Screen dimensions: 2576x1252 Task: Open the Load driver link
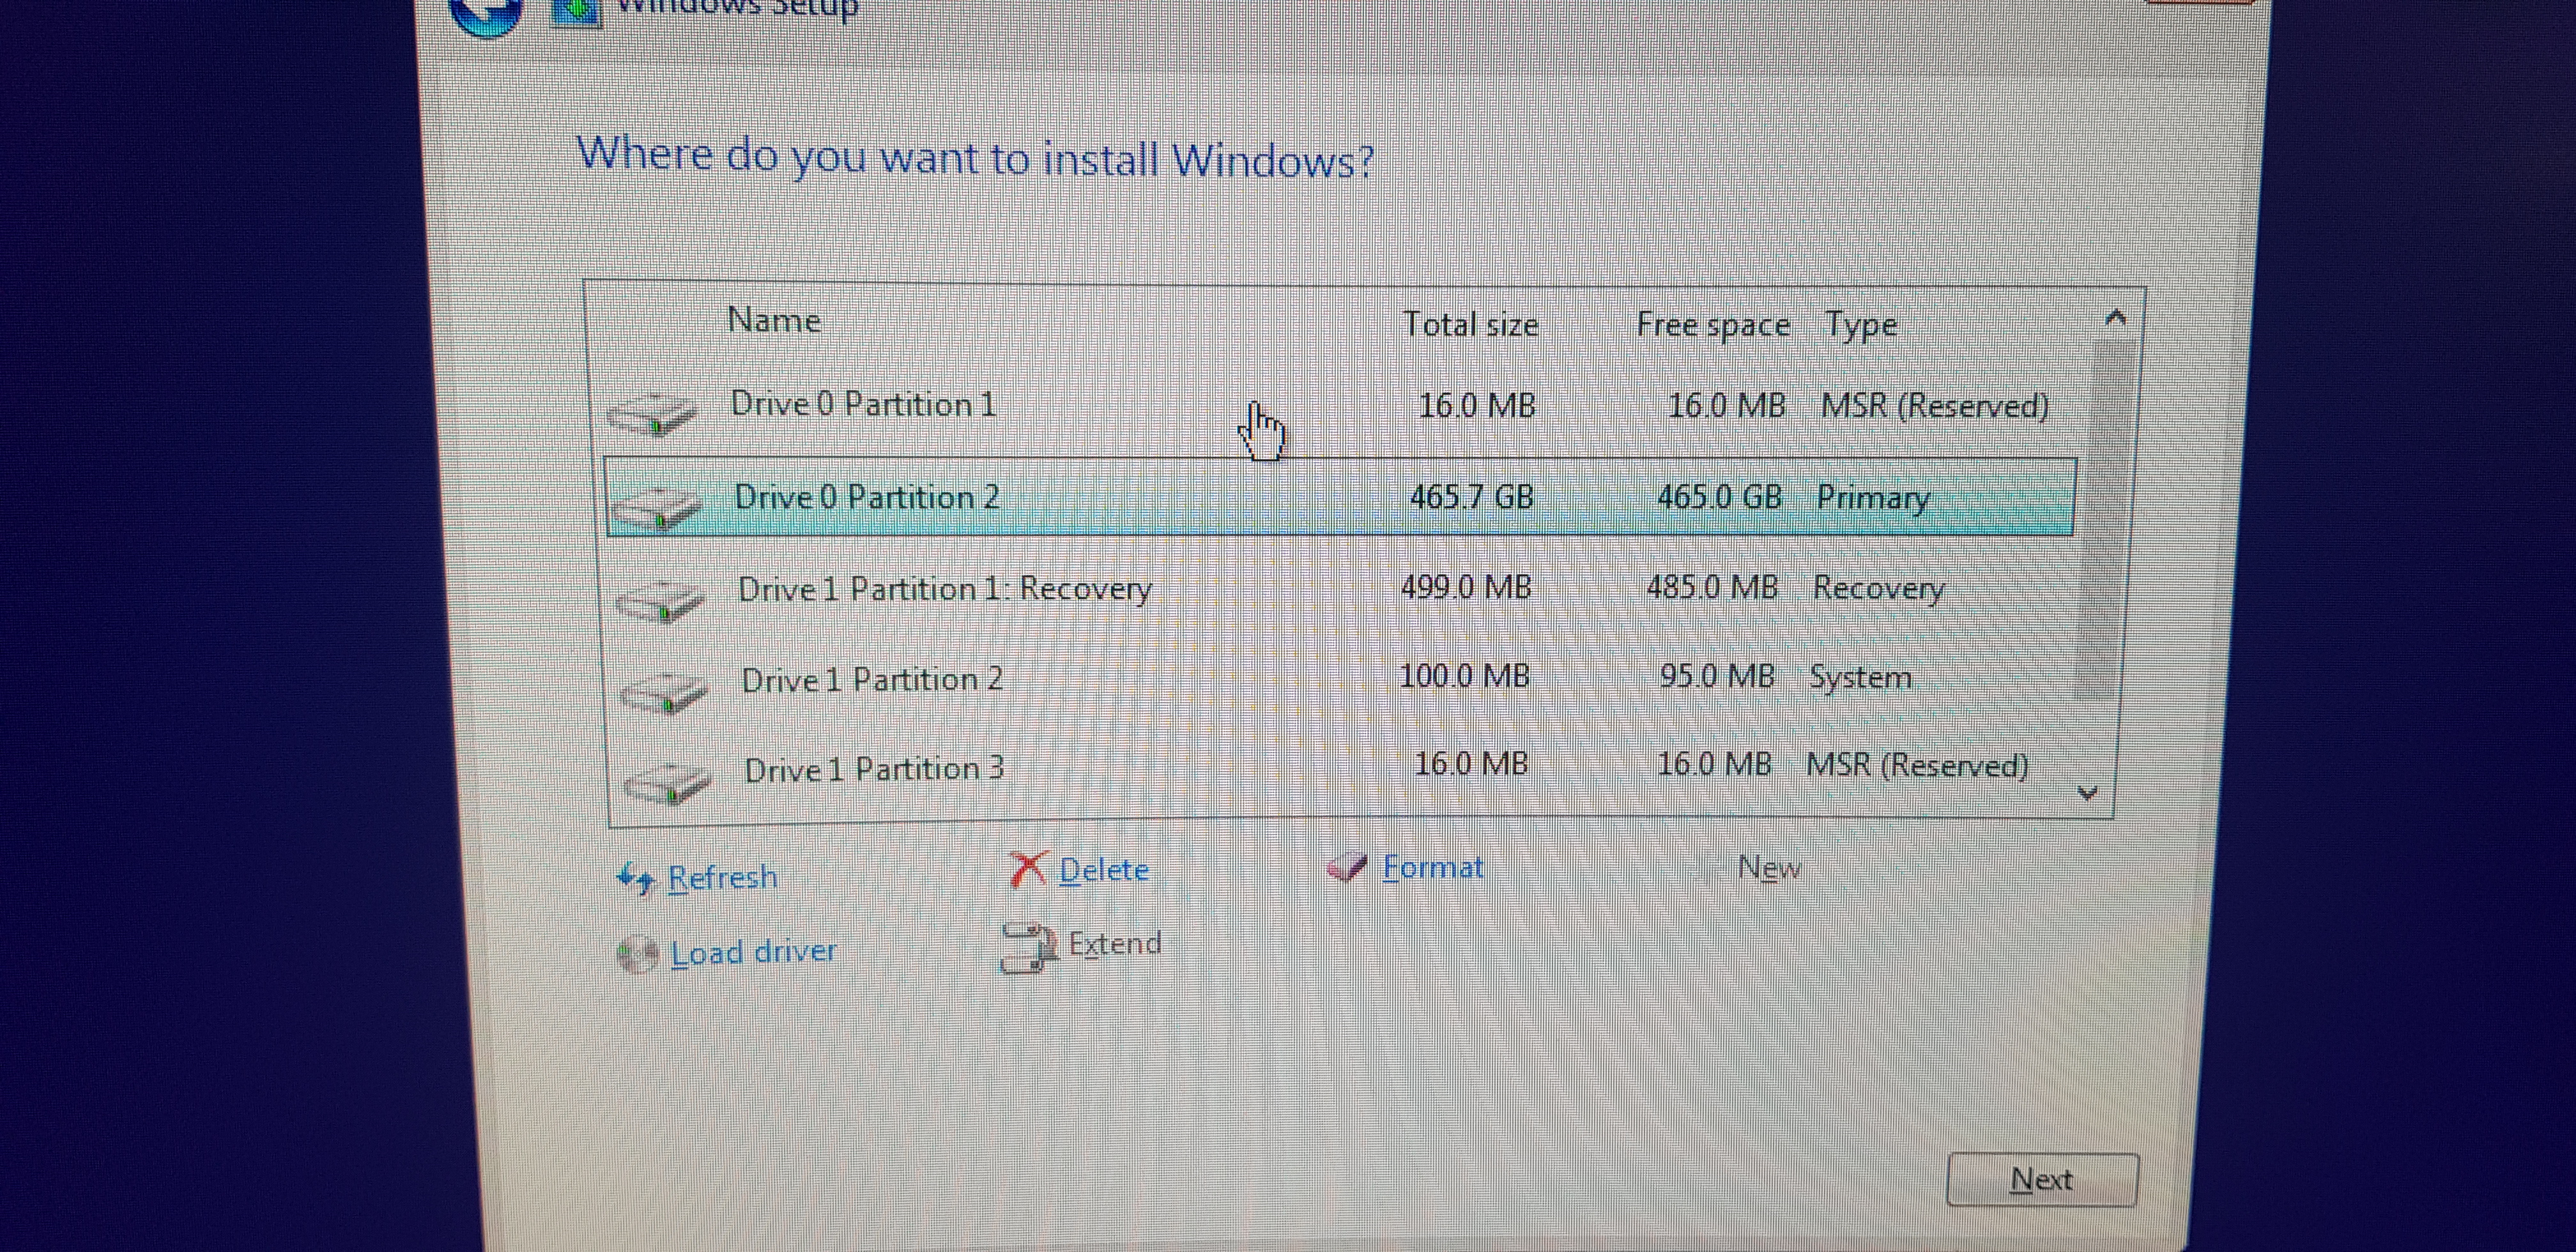pos(753,952)
